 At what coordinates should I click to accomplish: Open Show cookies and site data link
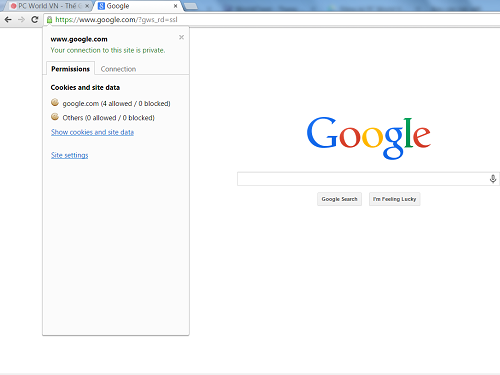(x=92, y=132)
